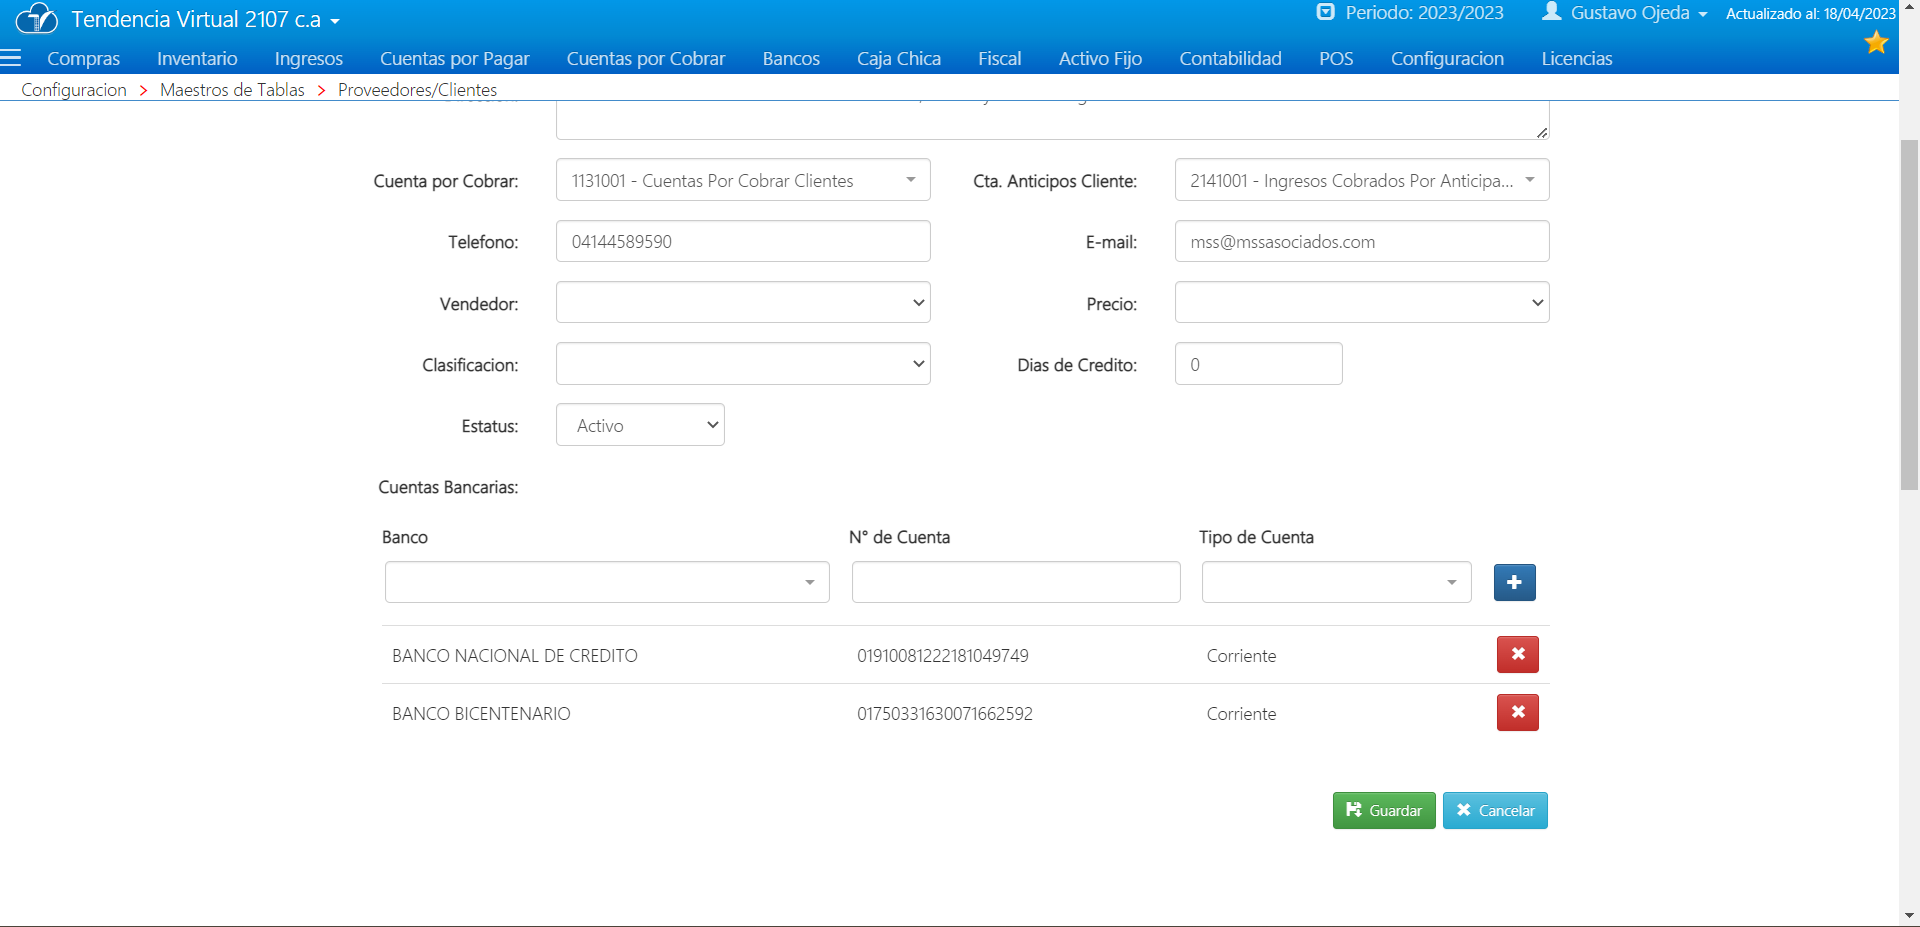Open the Banco selection dropdown
This screenshot has height=927, width=1920.
607,582
